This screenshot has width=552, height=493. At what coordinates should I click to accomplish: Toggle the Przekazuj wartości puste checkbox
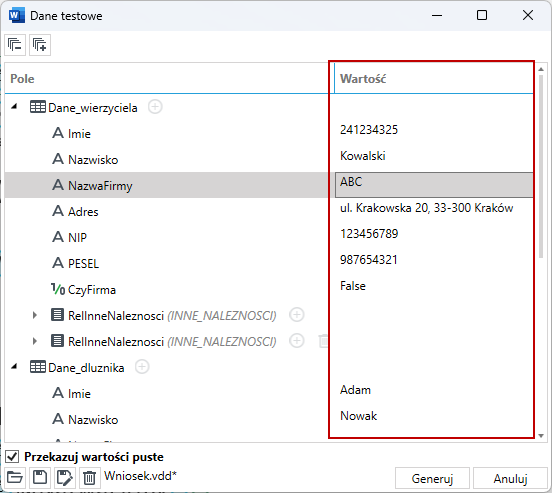click(x=12, y=457)
